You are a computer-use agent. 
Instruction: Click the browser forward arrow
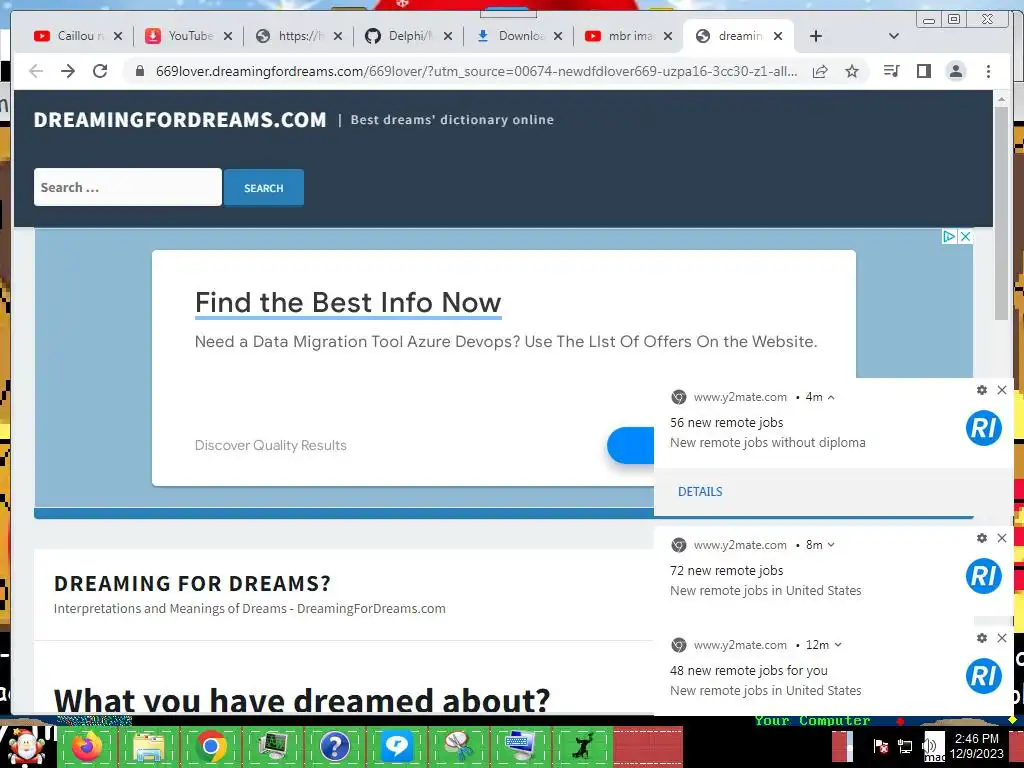[x=68, y=71]
